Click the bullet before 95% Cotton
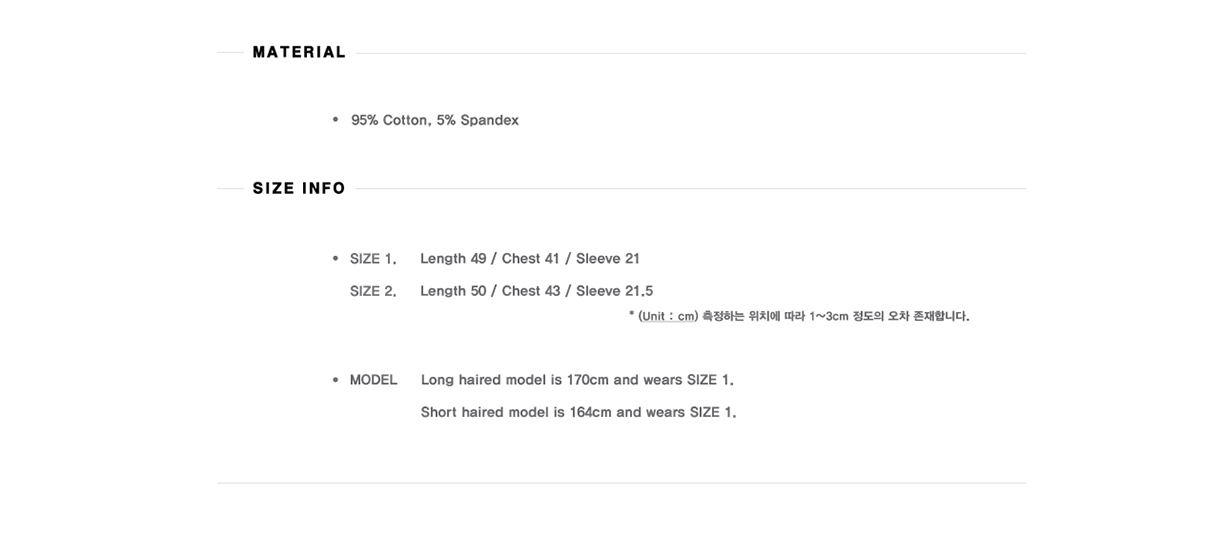The height and width of the screenshot is (540, 1210). tap(336, 120)
